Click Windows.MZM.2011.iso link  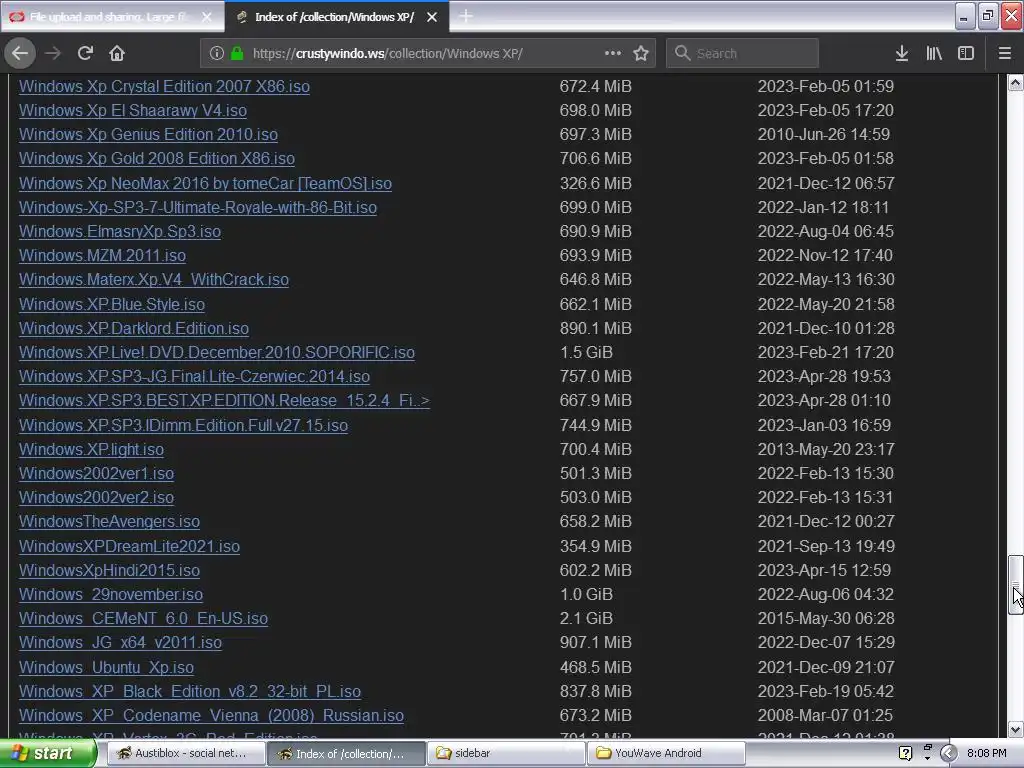click(103, 255)
